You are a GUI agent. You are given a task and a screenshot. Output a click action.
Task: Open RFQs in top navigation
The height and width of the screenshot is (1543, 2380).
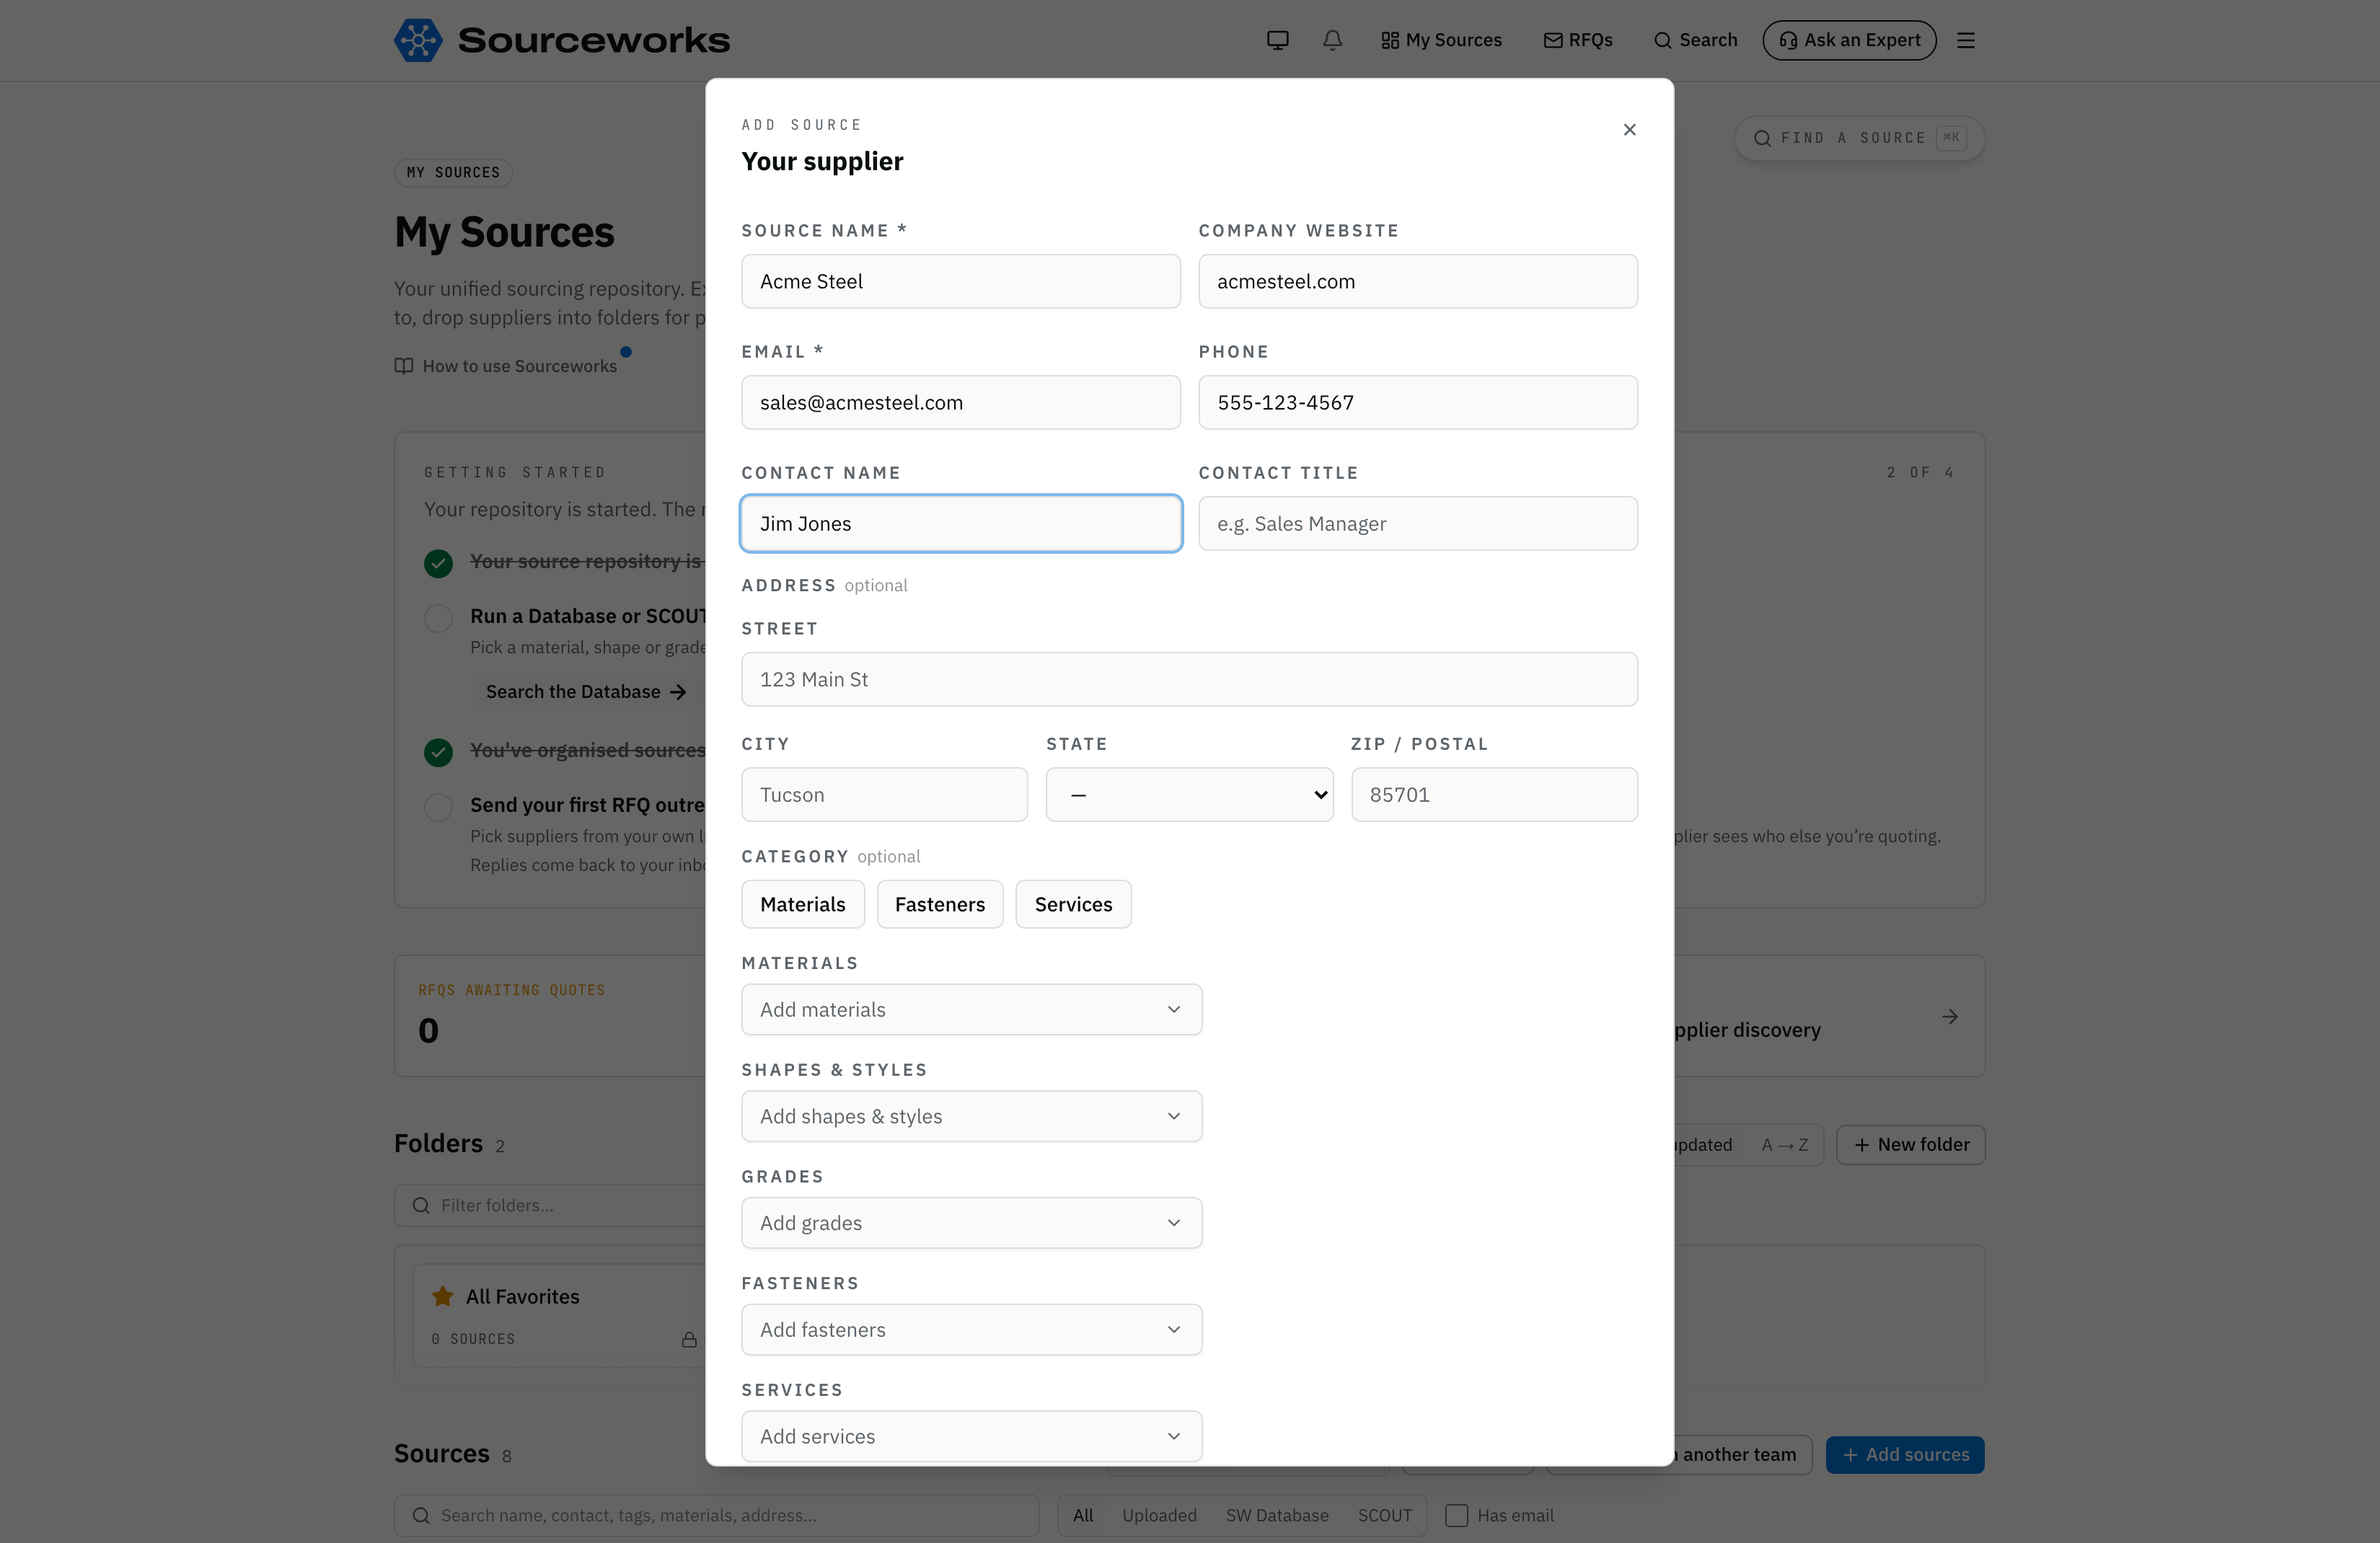[x=1578, y=40]
